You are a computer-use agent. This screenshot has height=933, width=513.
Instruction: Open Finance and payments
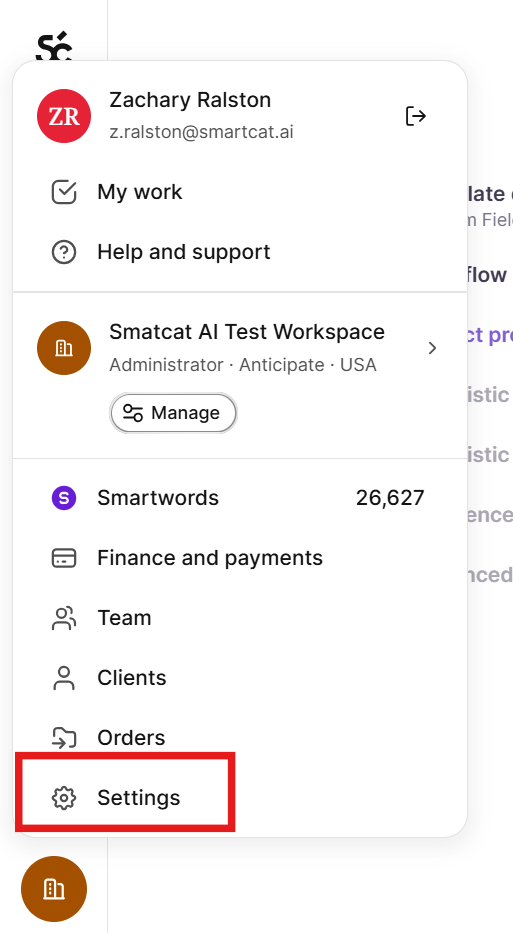[240, 558]
